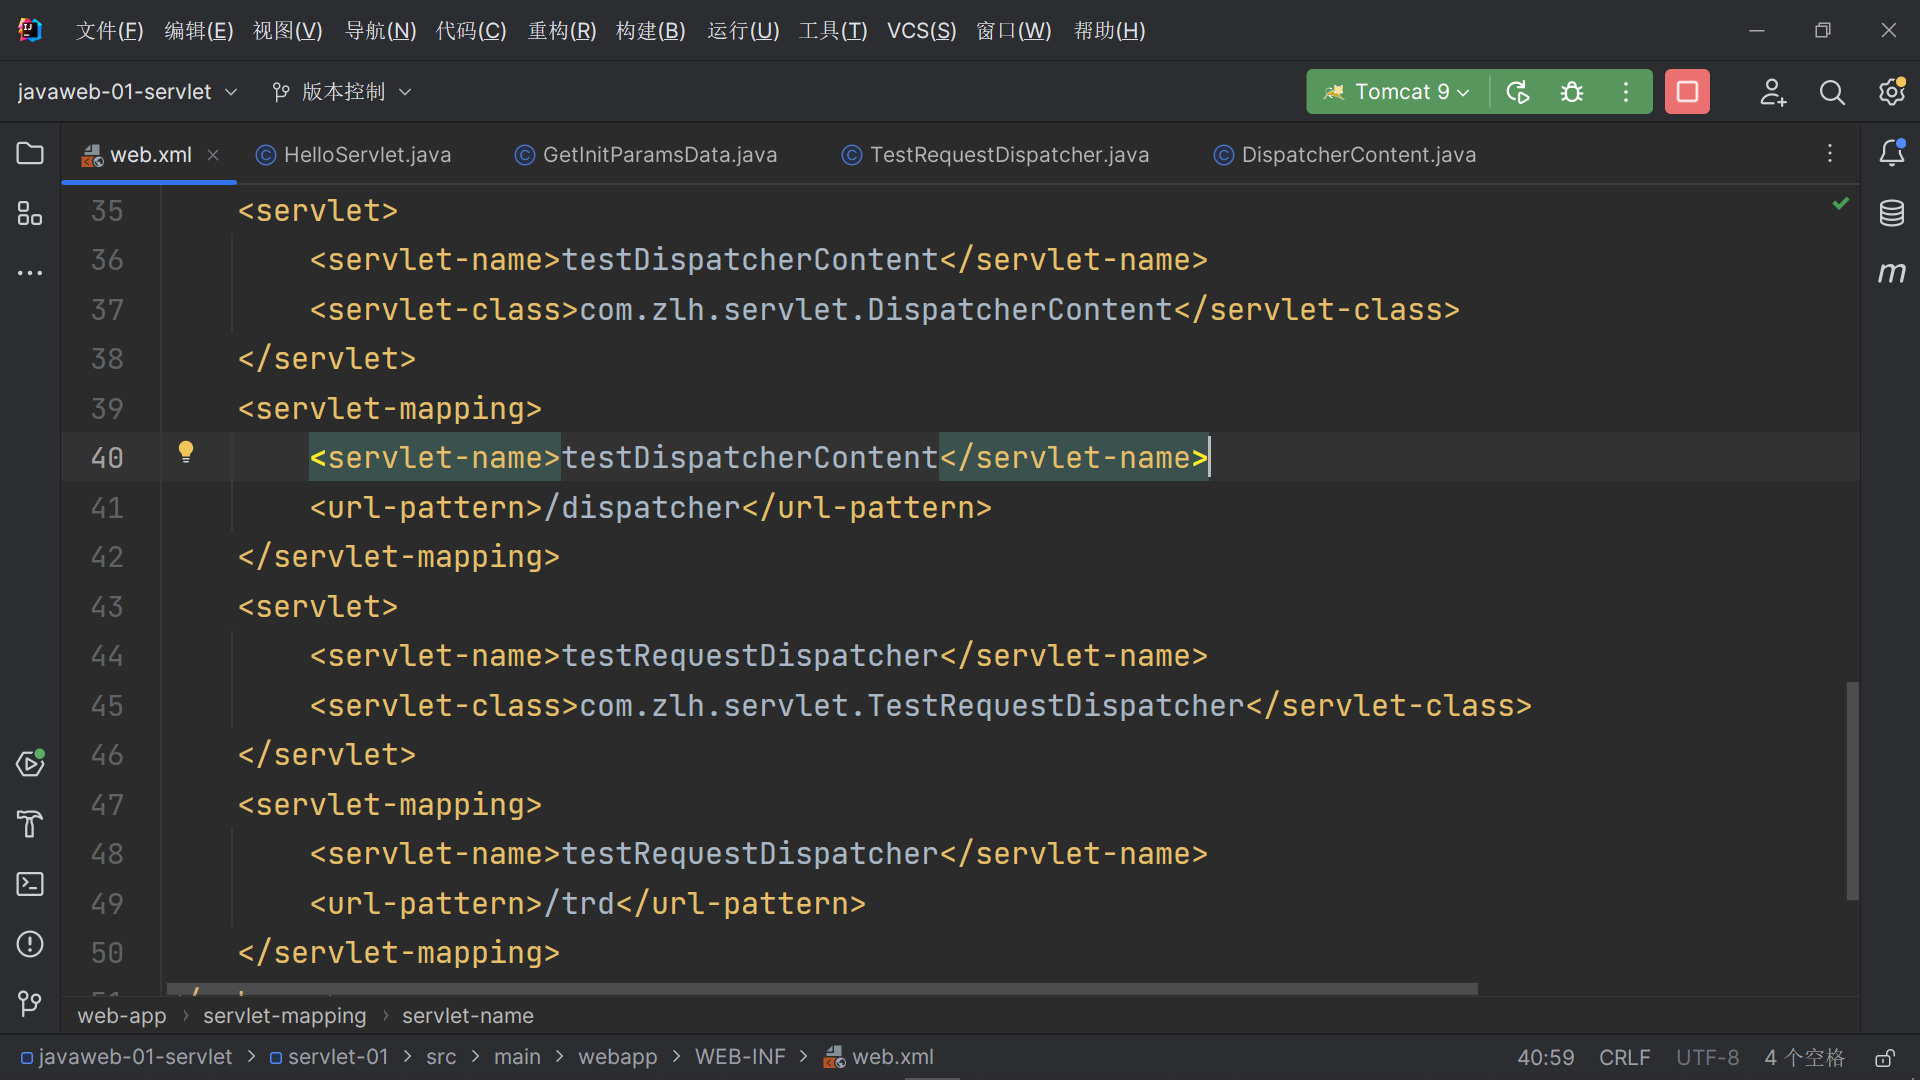Stop the running Tomcat server

(1686, 91)
